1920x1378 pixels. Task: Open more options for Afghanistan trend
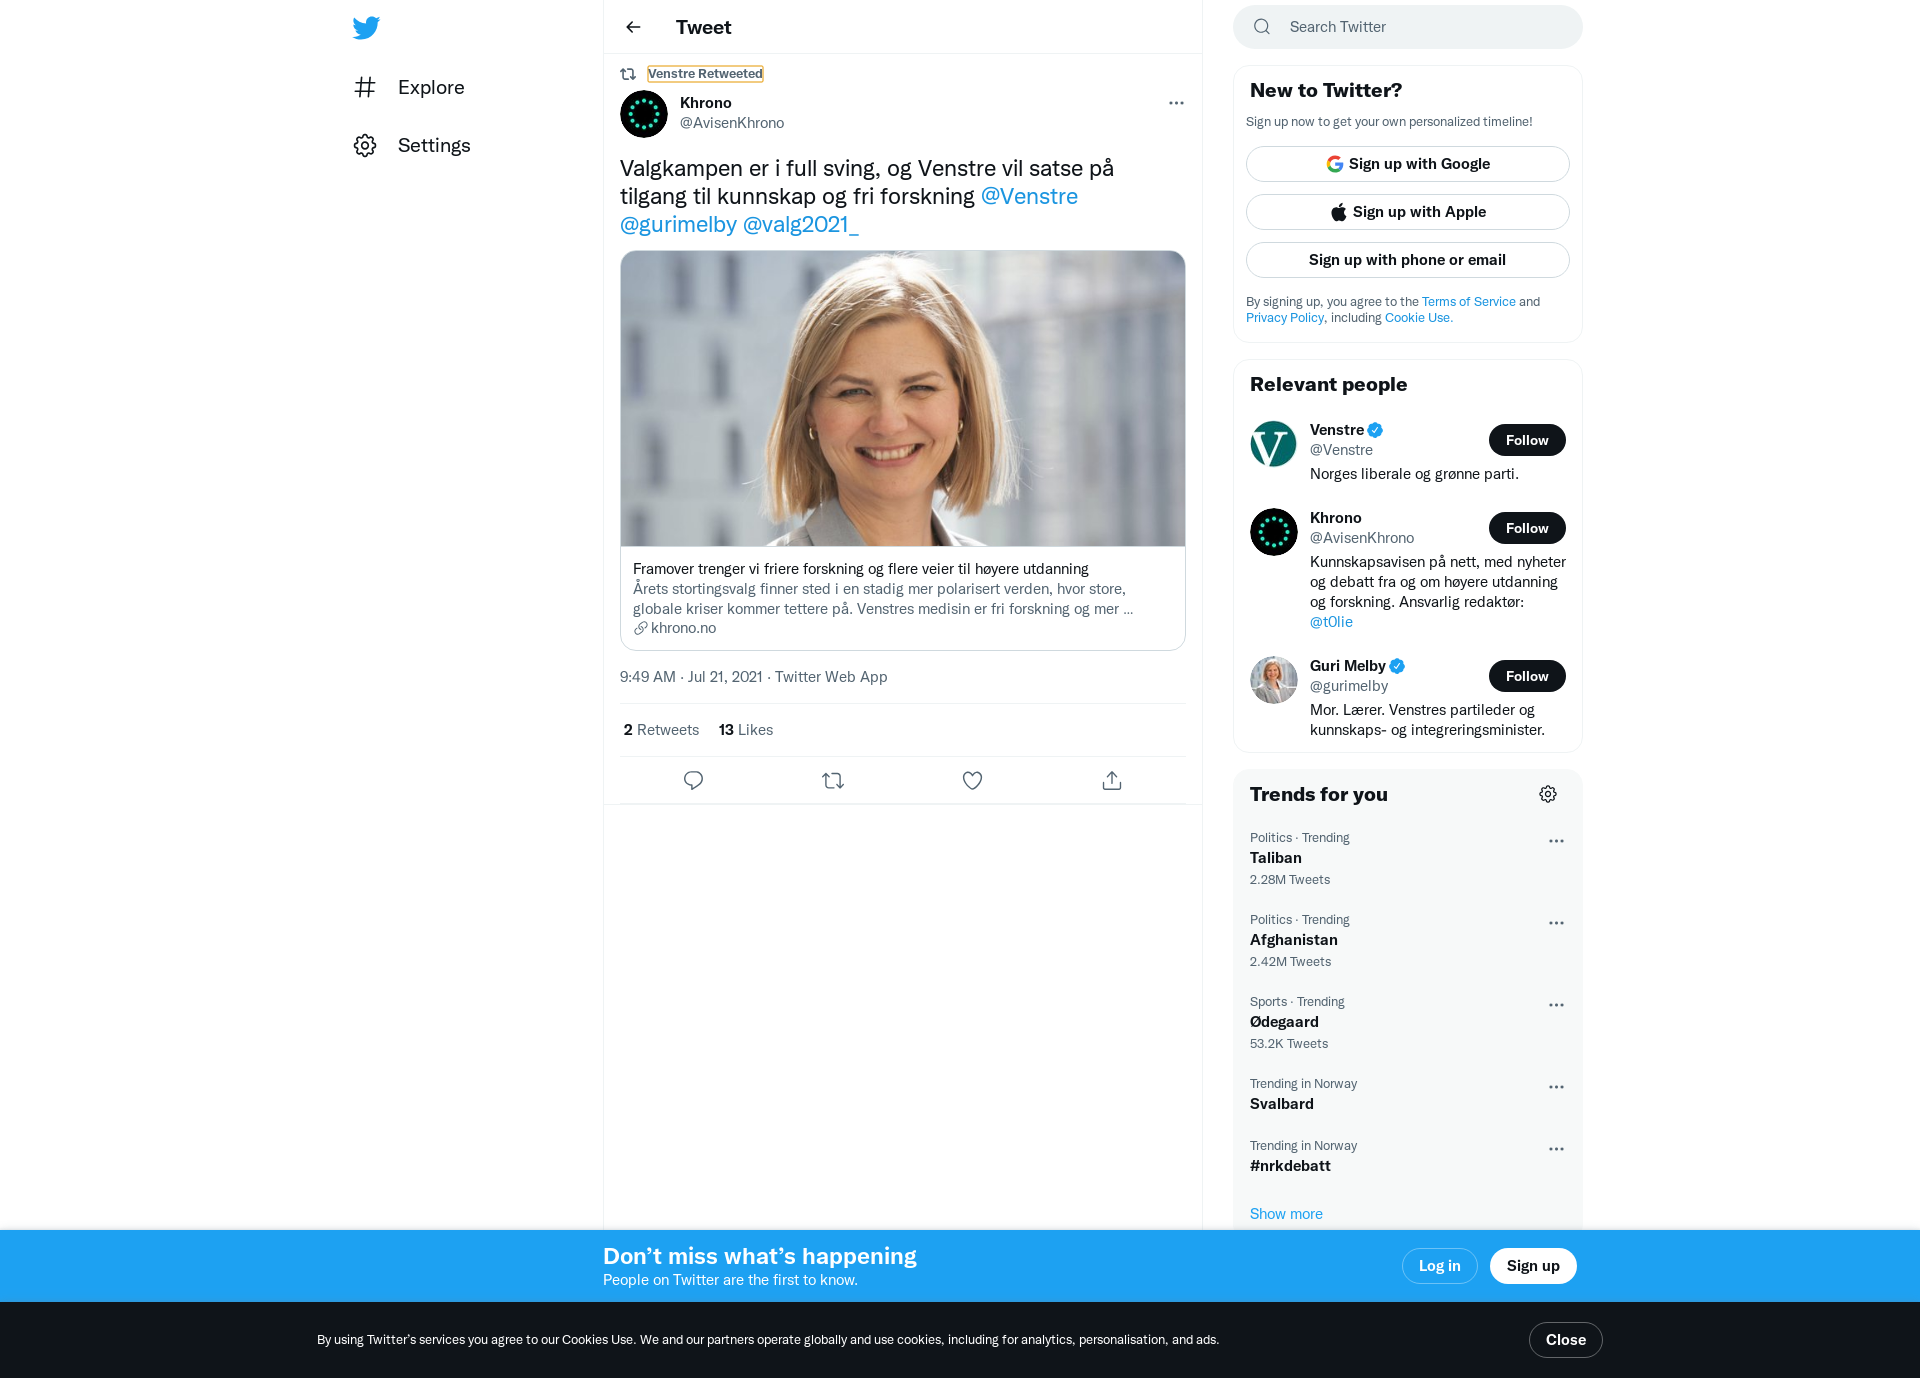(x=1556, y=923)
